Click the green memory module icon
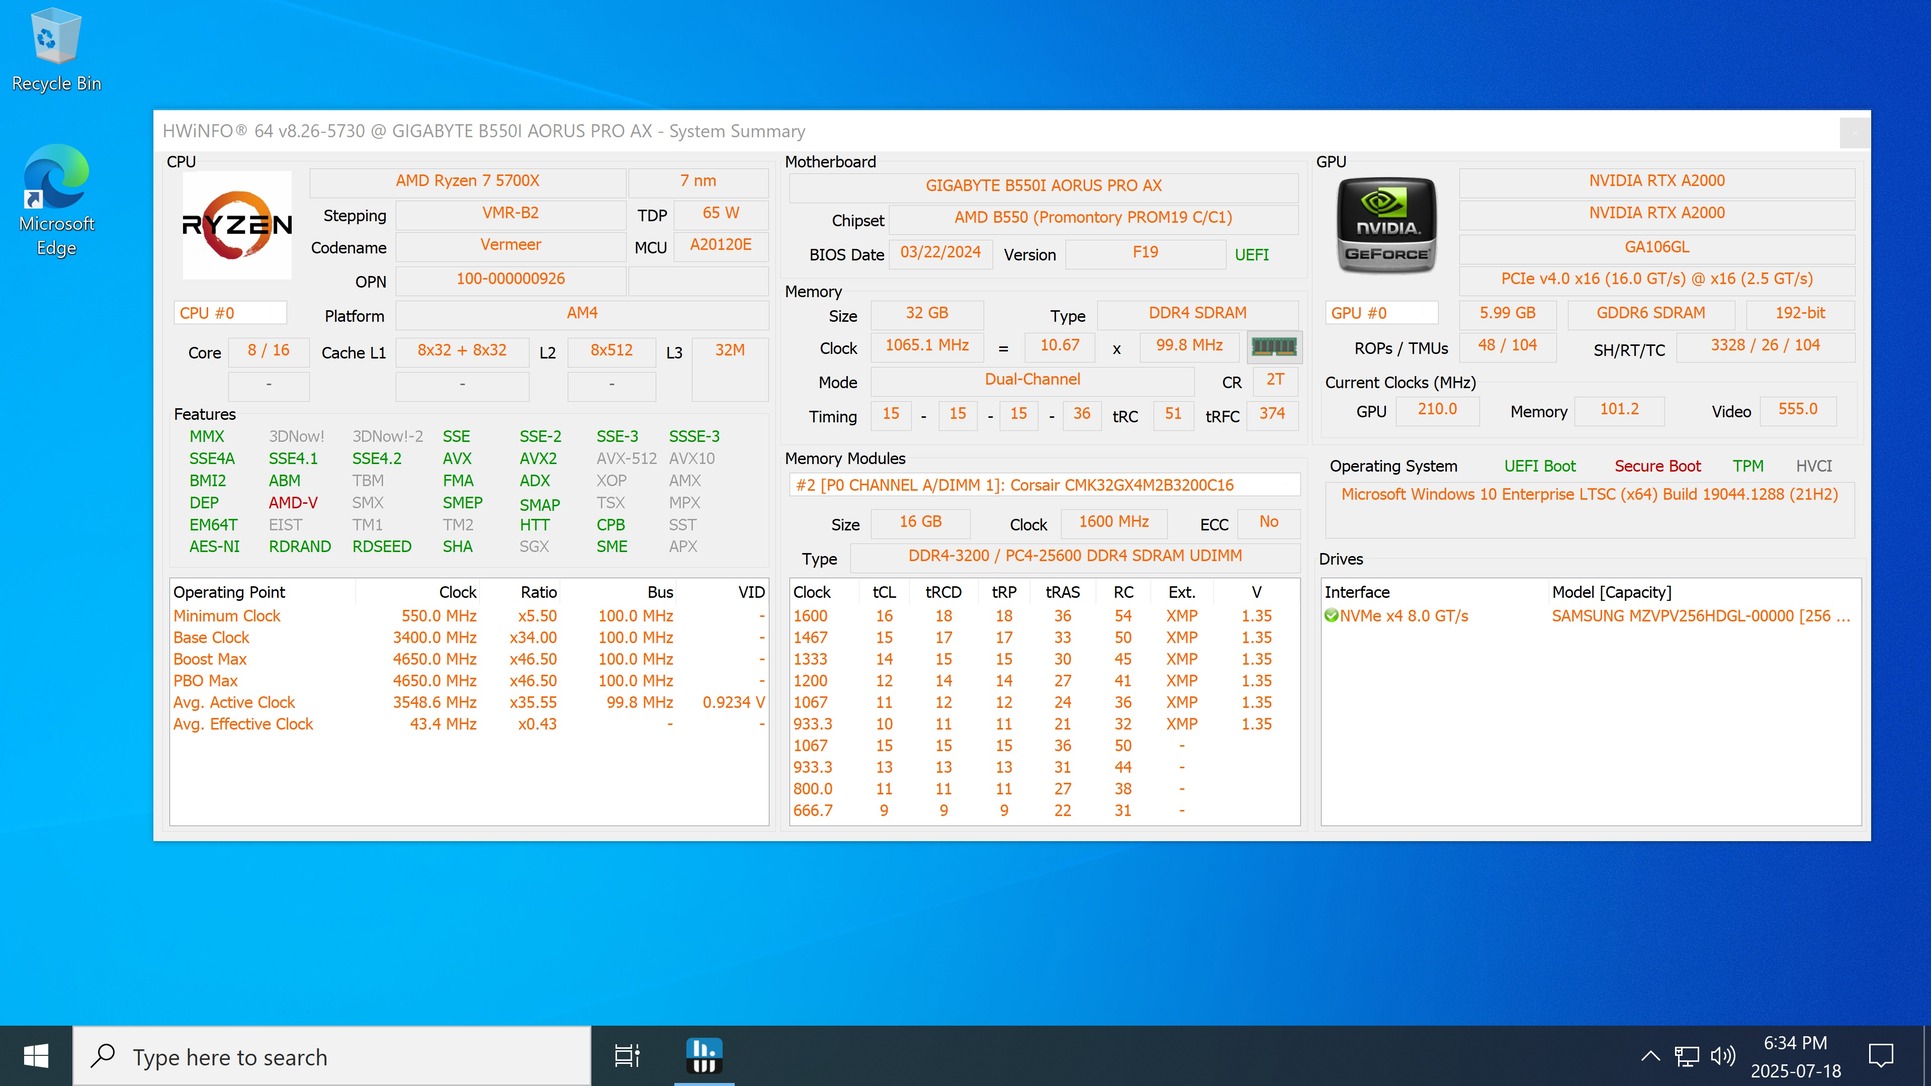 click(x=1273, y=346)
